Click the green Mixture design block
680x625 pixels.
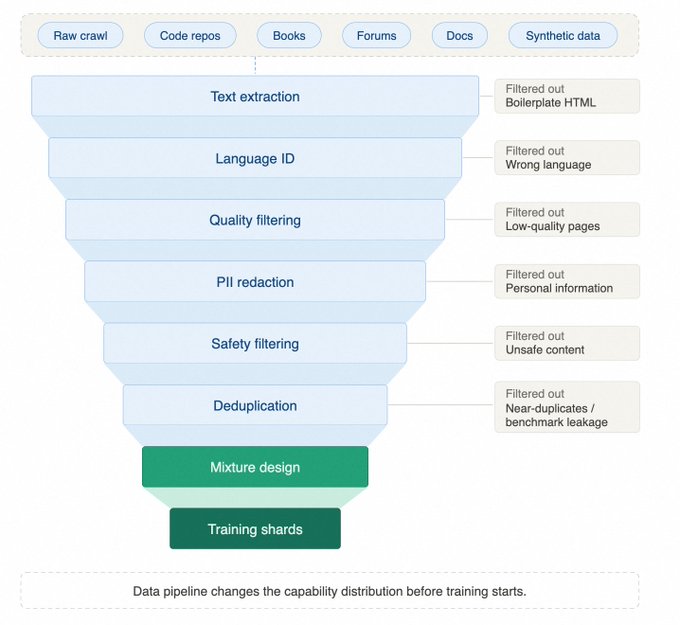point(255,467)
